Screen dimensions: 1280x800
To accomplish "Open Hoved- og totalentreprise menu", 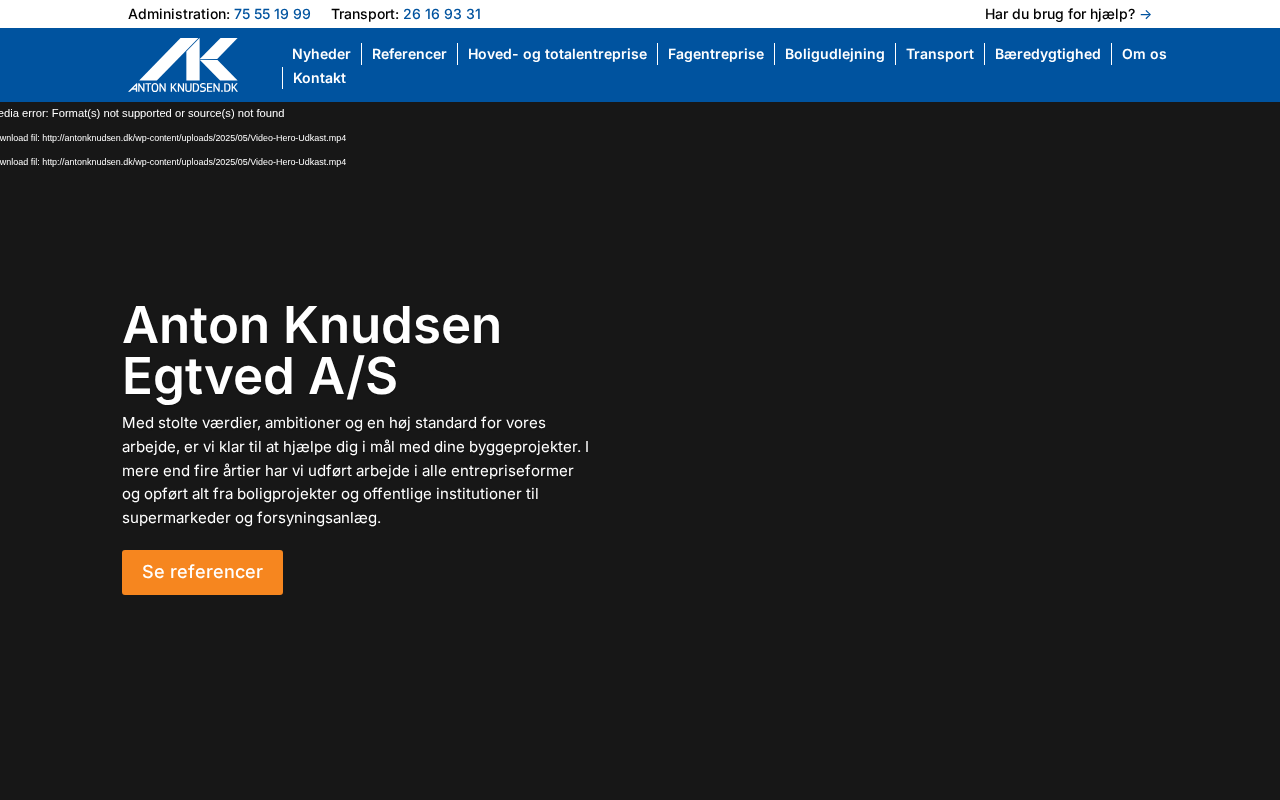I will [557, 54].
